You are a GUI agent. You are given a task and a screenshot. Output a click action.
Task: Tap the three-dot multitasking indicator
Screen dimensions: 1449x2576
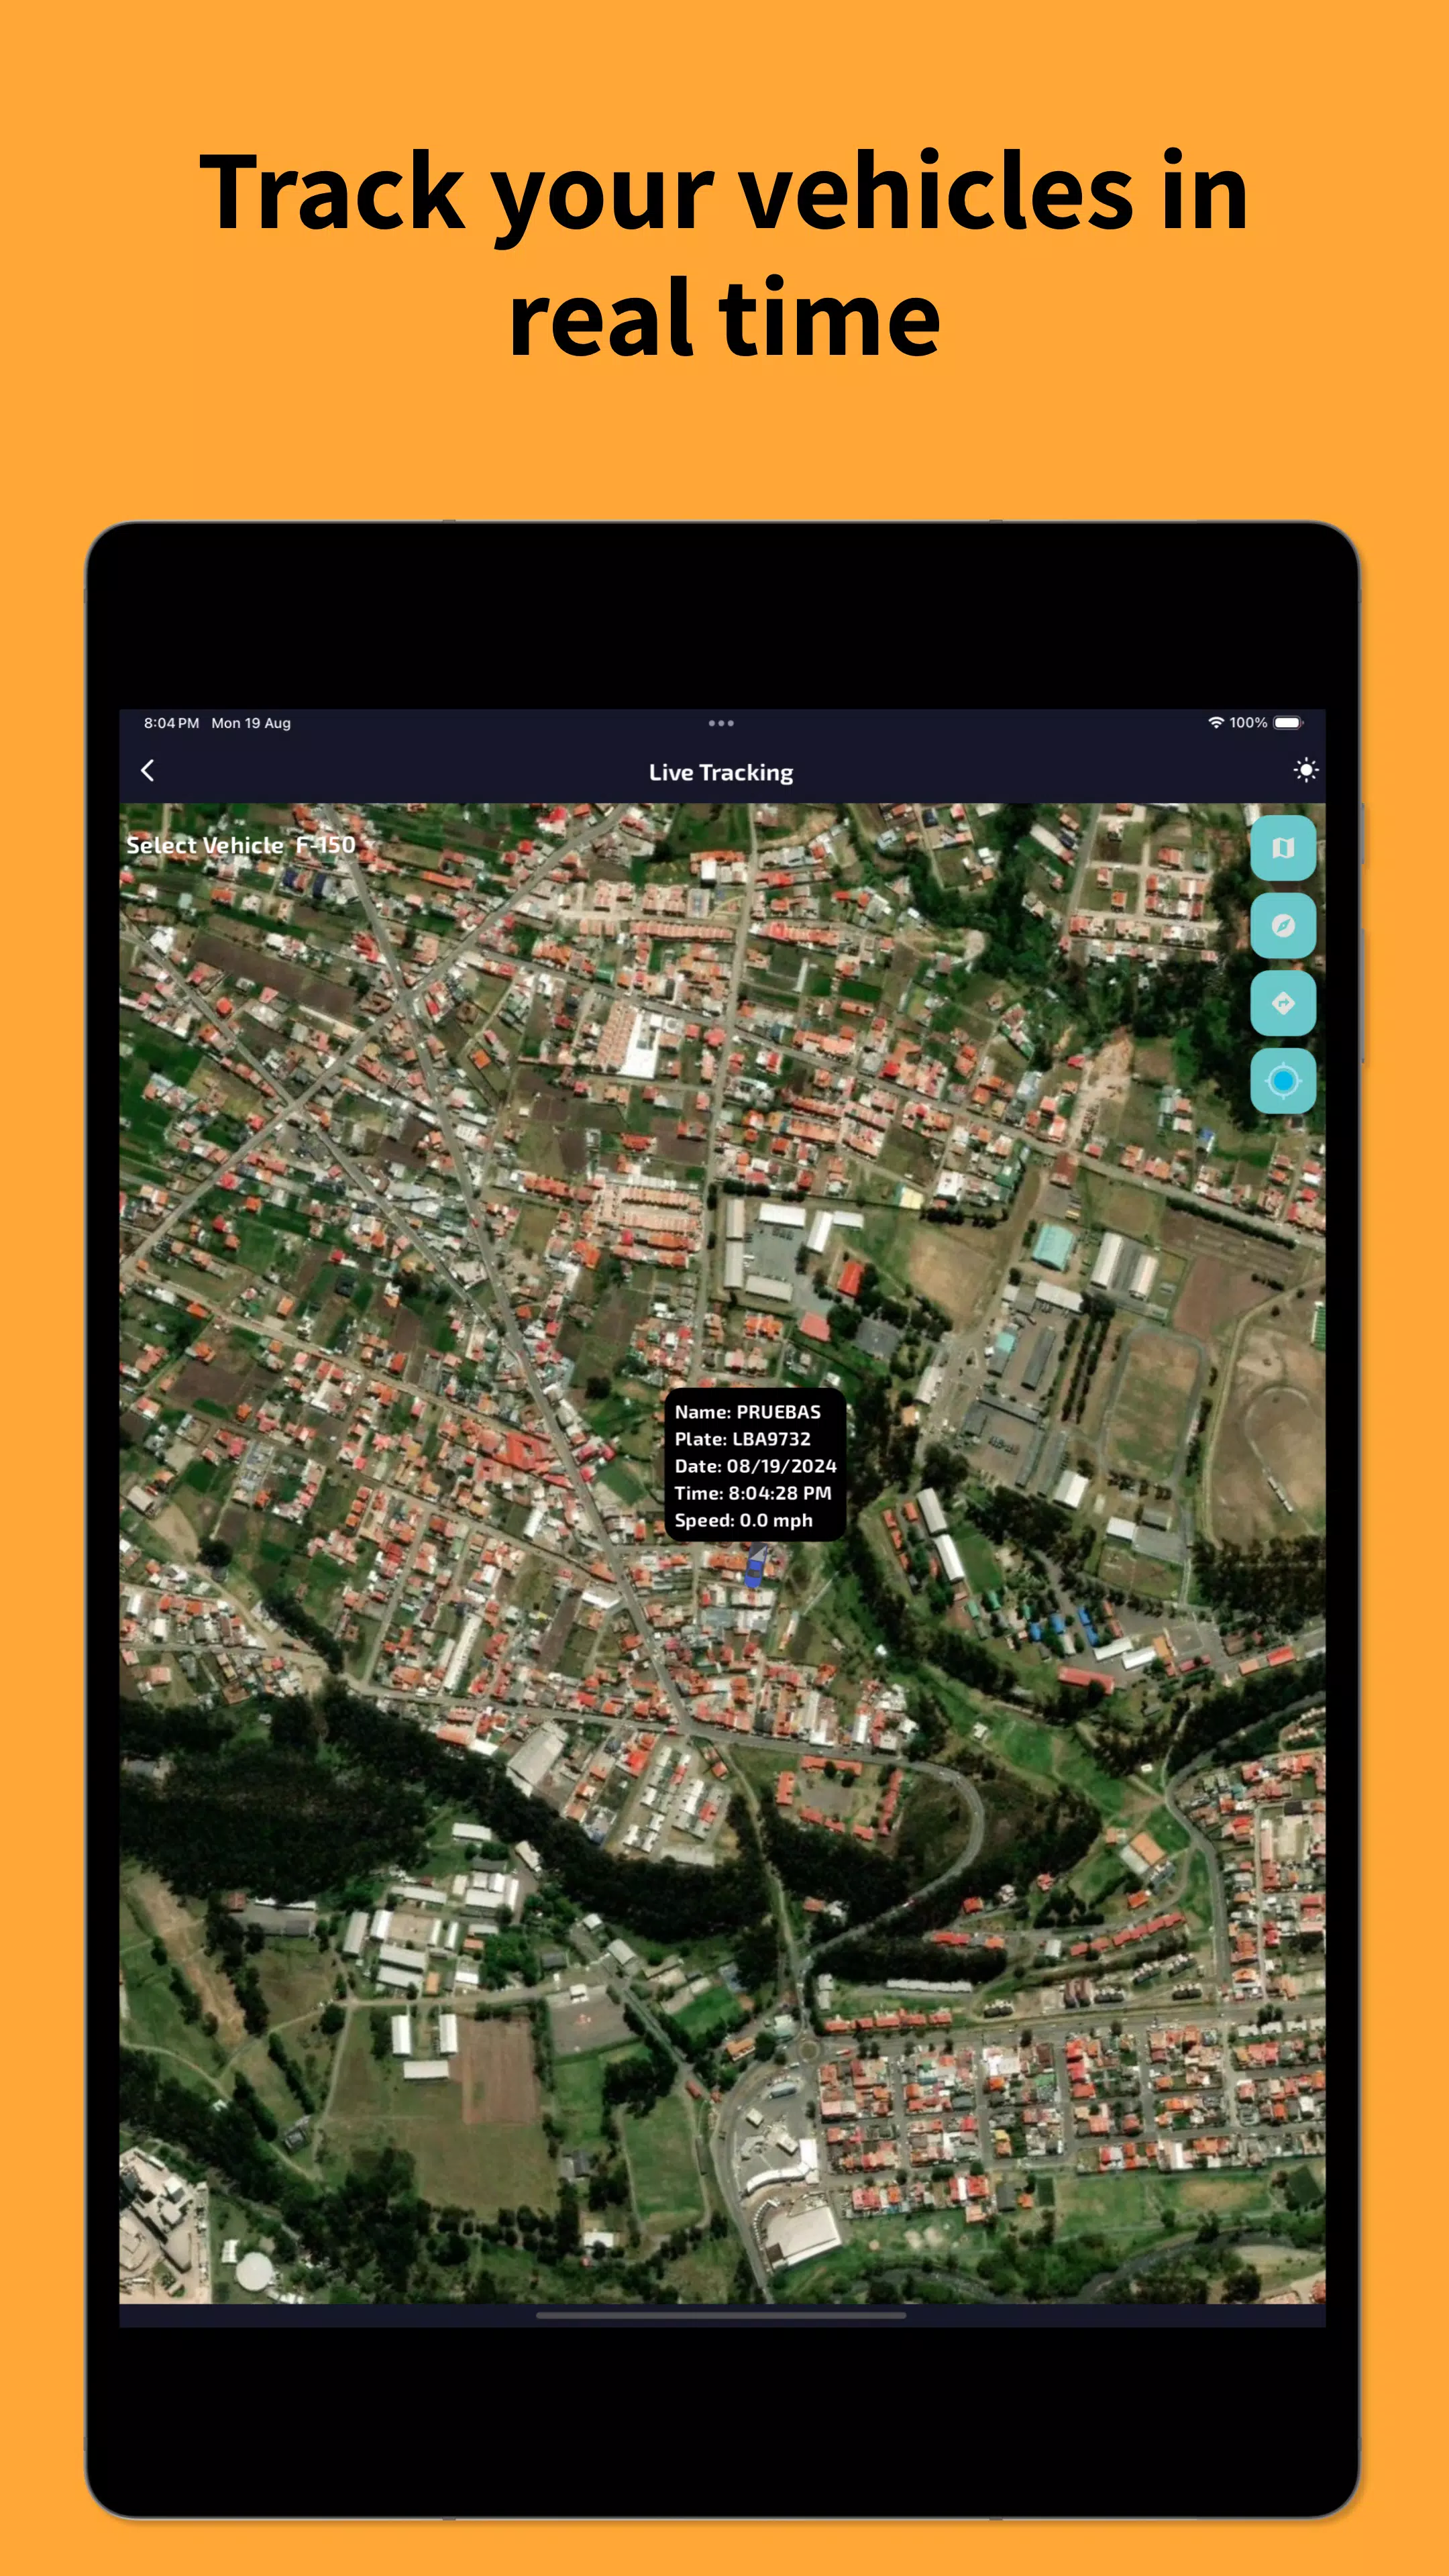click(721, 723)
